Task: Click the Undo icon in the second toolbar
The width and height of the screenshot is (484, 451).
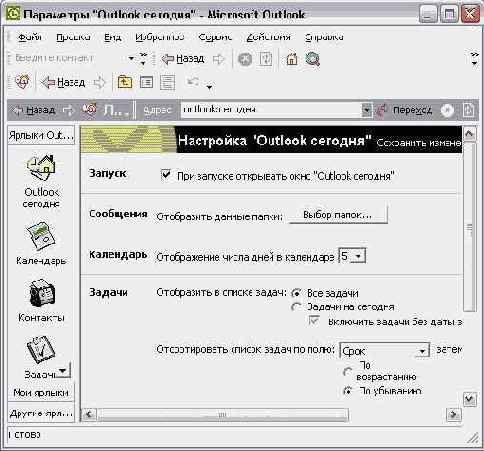Action: click(x=194, y=82)
